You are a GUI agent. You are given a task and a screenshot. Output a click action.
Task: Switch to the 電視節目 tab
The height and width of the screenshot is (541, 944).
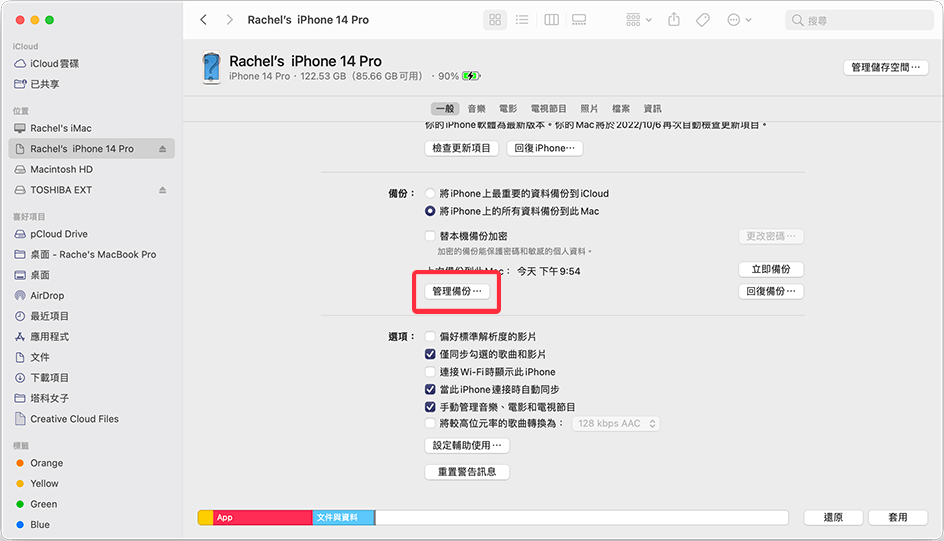click(x=548, y=108)
